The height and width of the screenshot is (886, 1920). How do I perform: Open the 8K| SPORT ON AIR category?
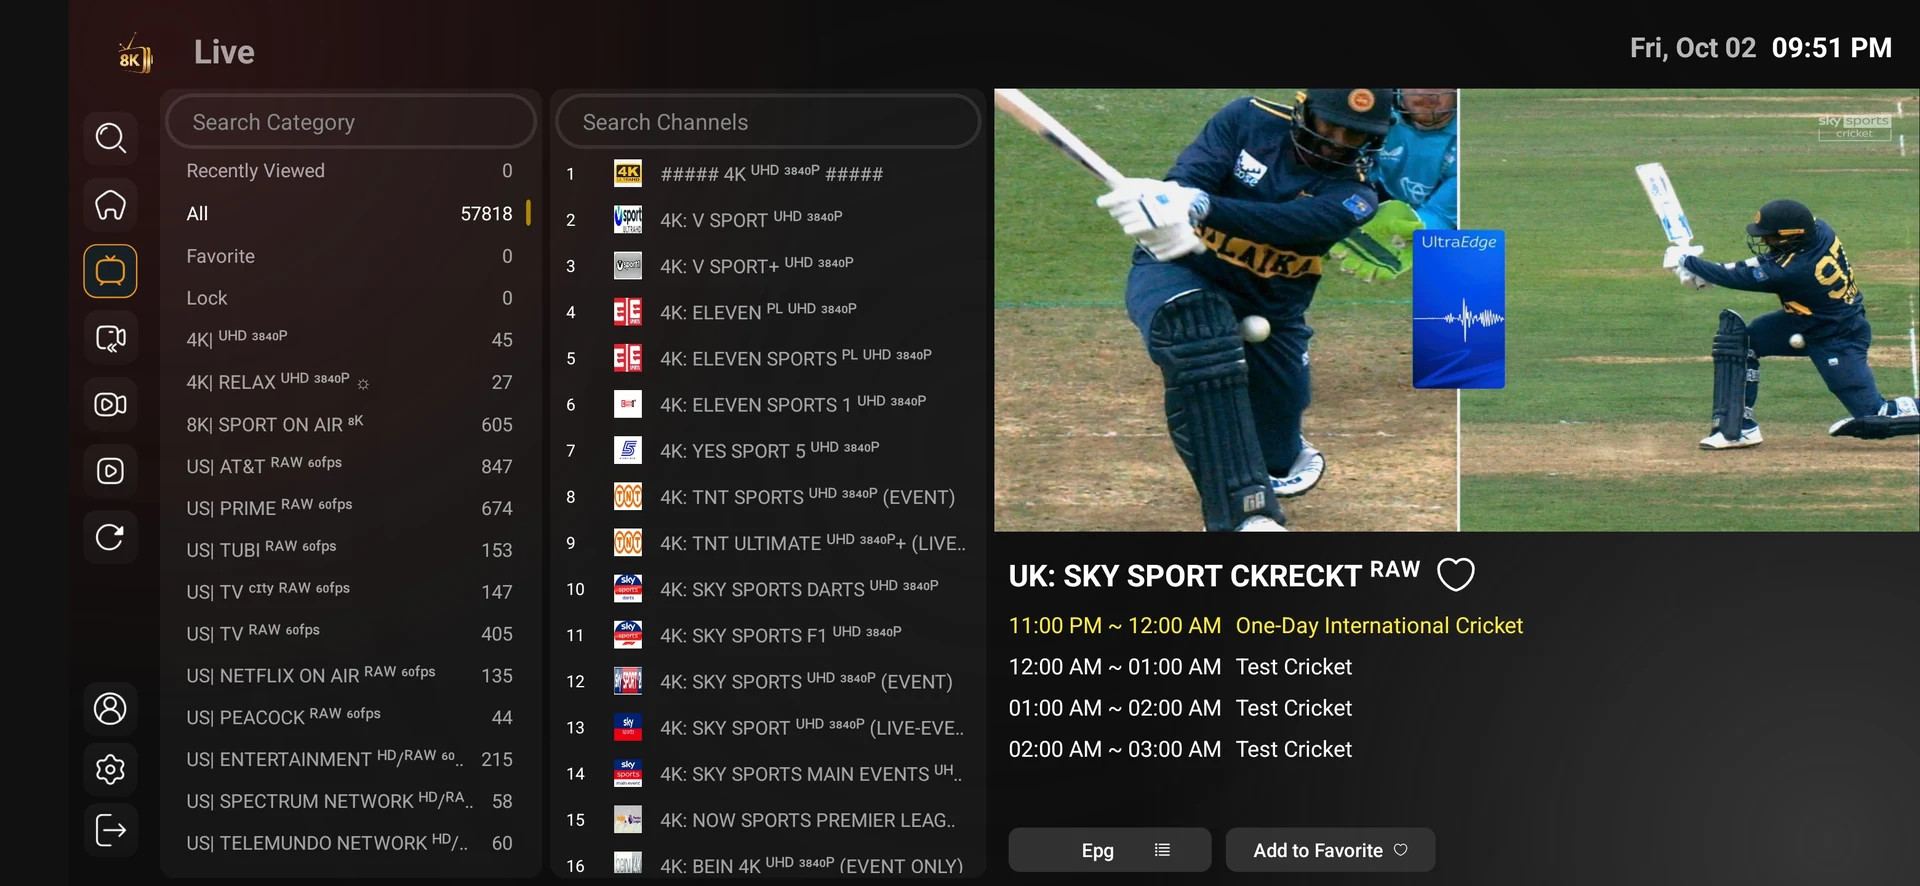tap(349, 425)
